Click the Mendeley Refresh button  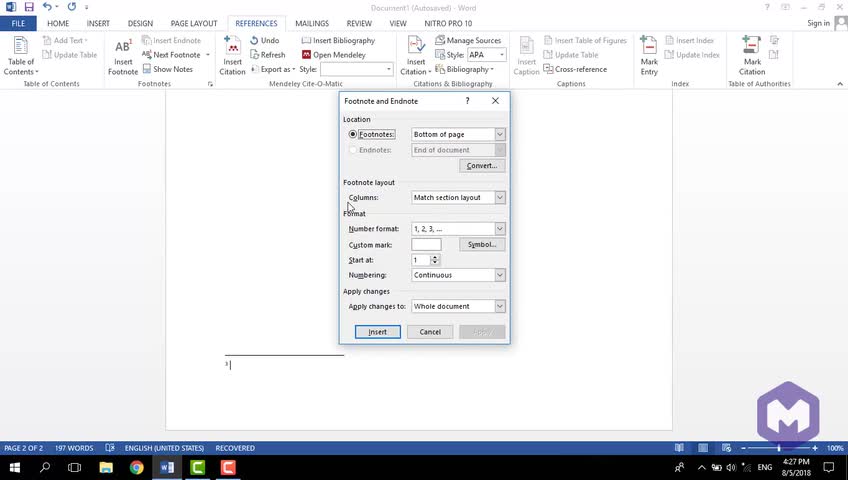(x=267, y=55)
